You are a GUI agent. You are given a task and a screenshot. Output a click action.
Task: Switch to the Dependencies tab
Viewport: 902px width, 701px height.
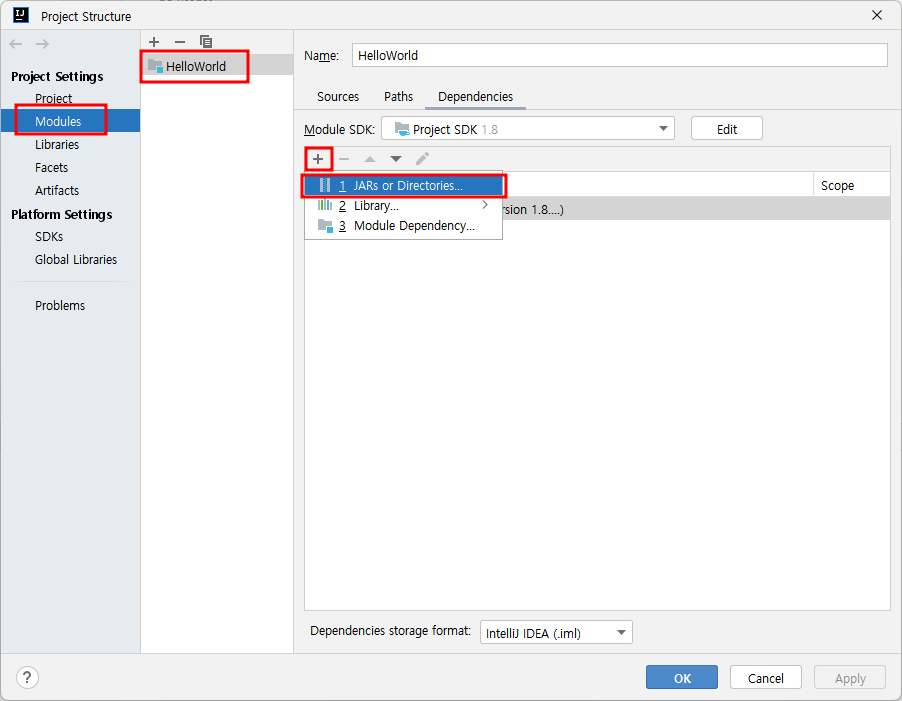click(x=475, y=97)
